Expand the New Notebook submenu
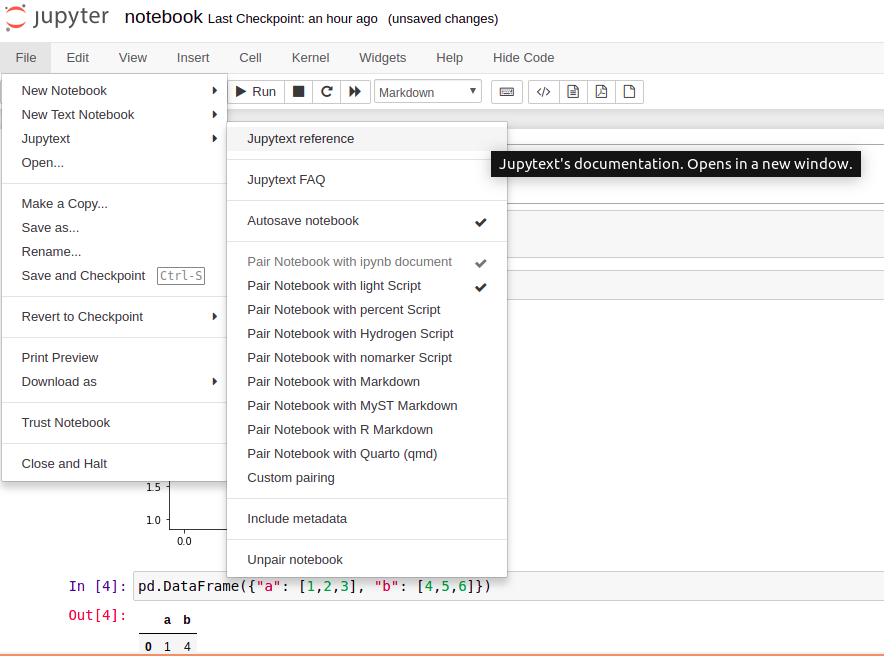 click(64, 90)
